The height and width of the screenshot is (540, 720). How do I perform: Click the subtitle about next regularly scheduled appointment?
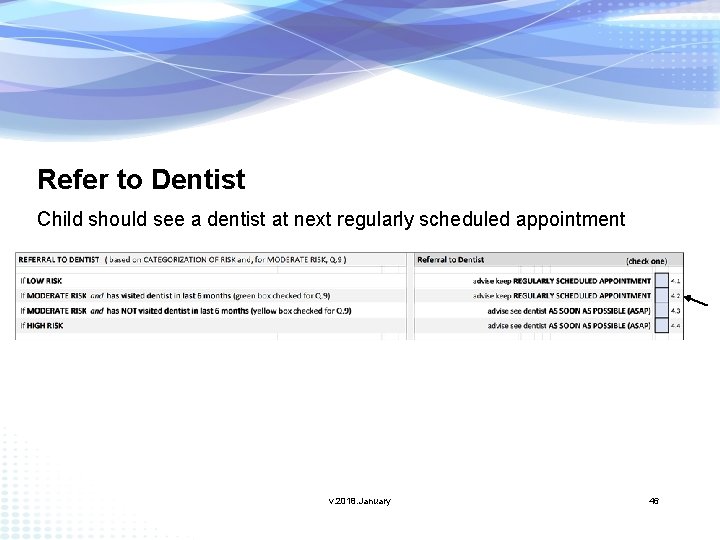pos(331,219)
